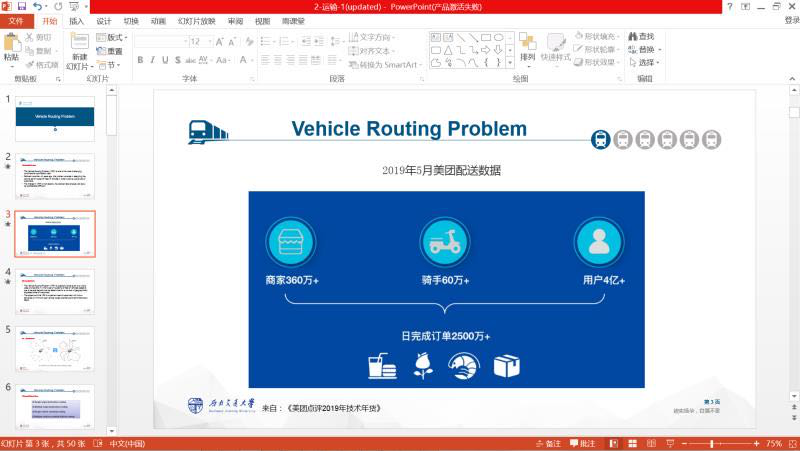Click Format Painter (格式刷)
The width and height of the screenshot is (800, 451).
[x=42, y=65]
